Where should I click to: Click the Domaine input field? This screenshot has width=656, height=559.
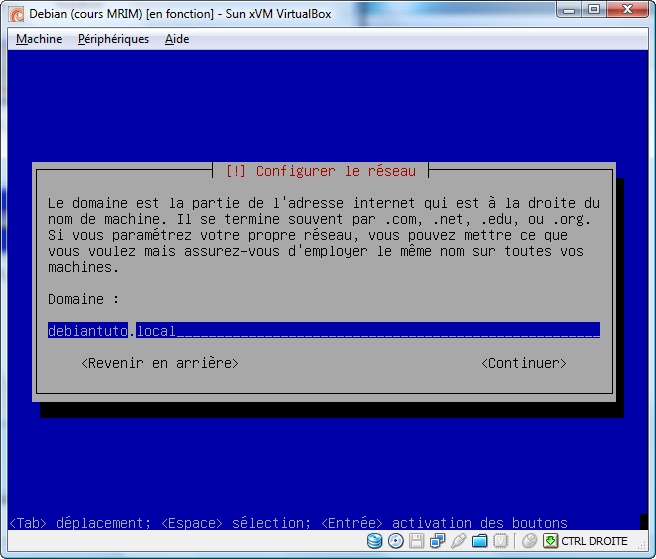tap(324, 331)
